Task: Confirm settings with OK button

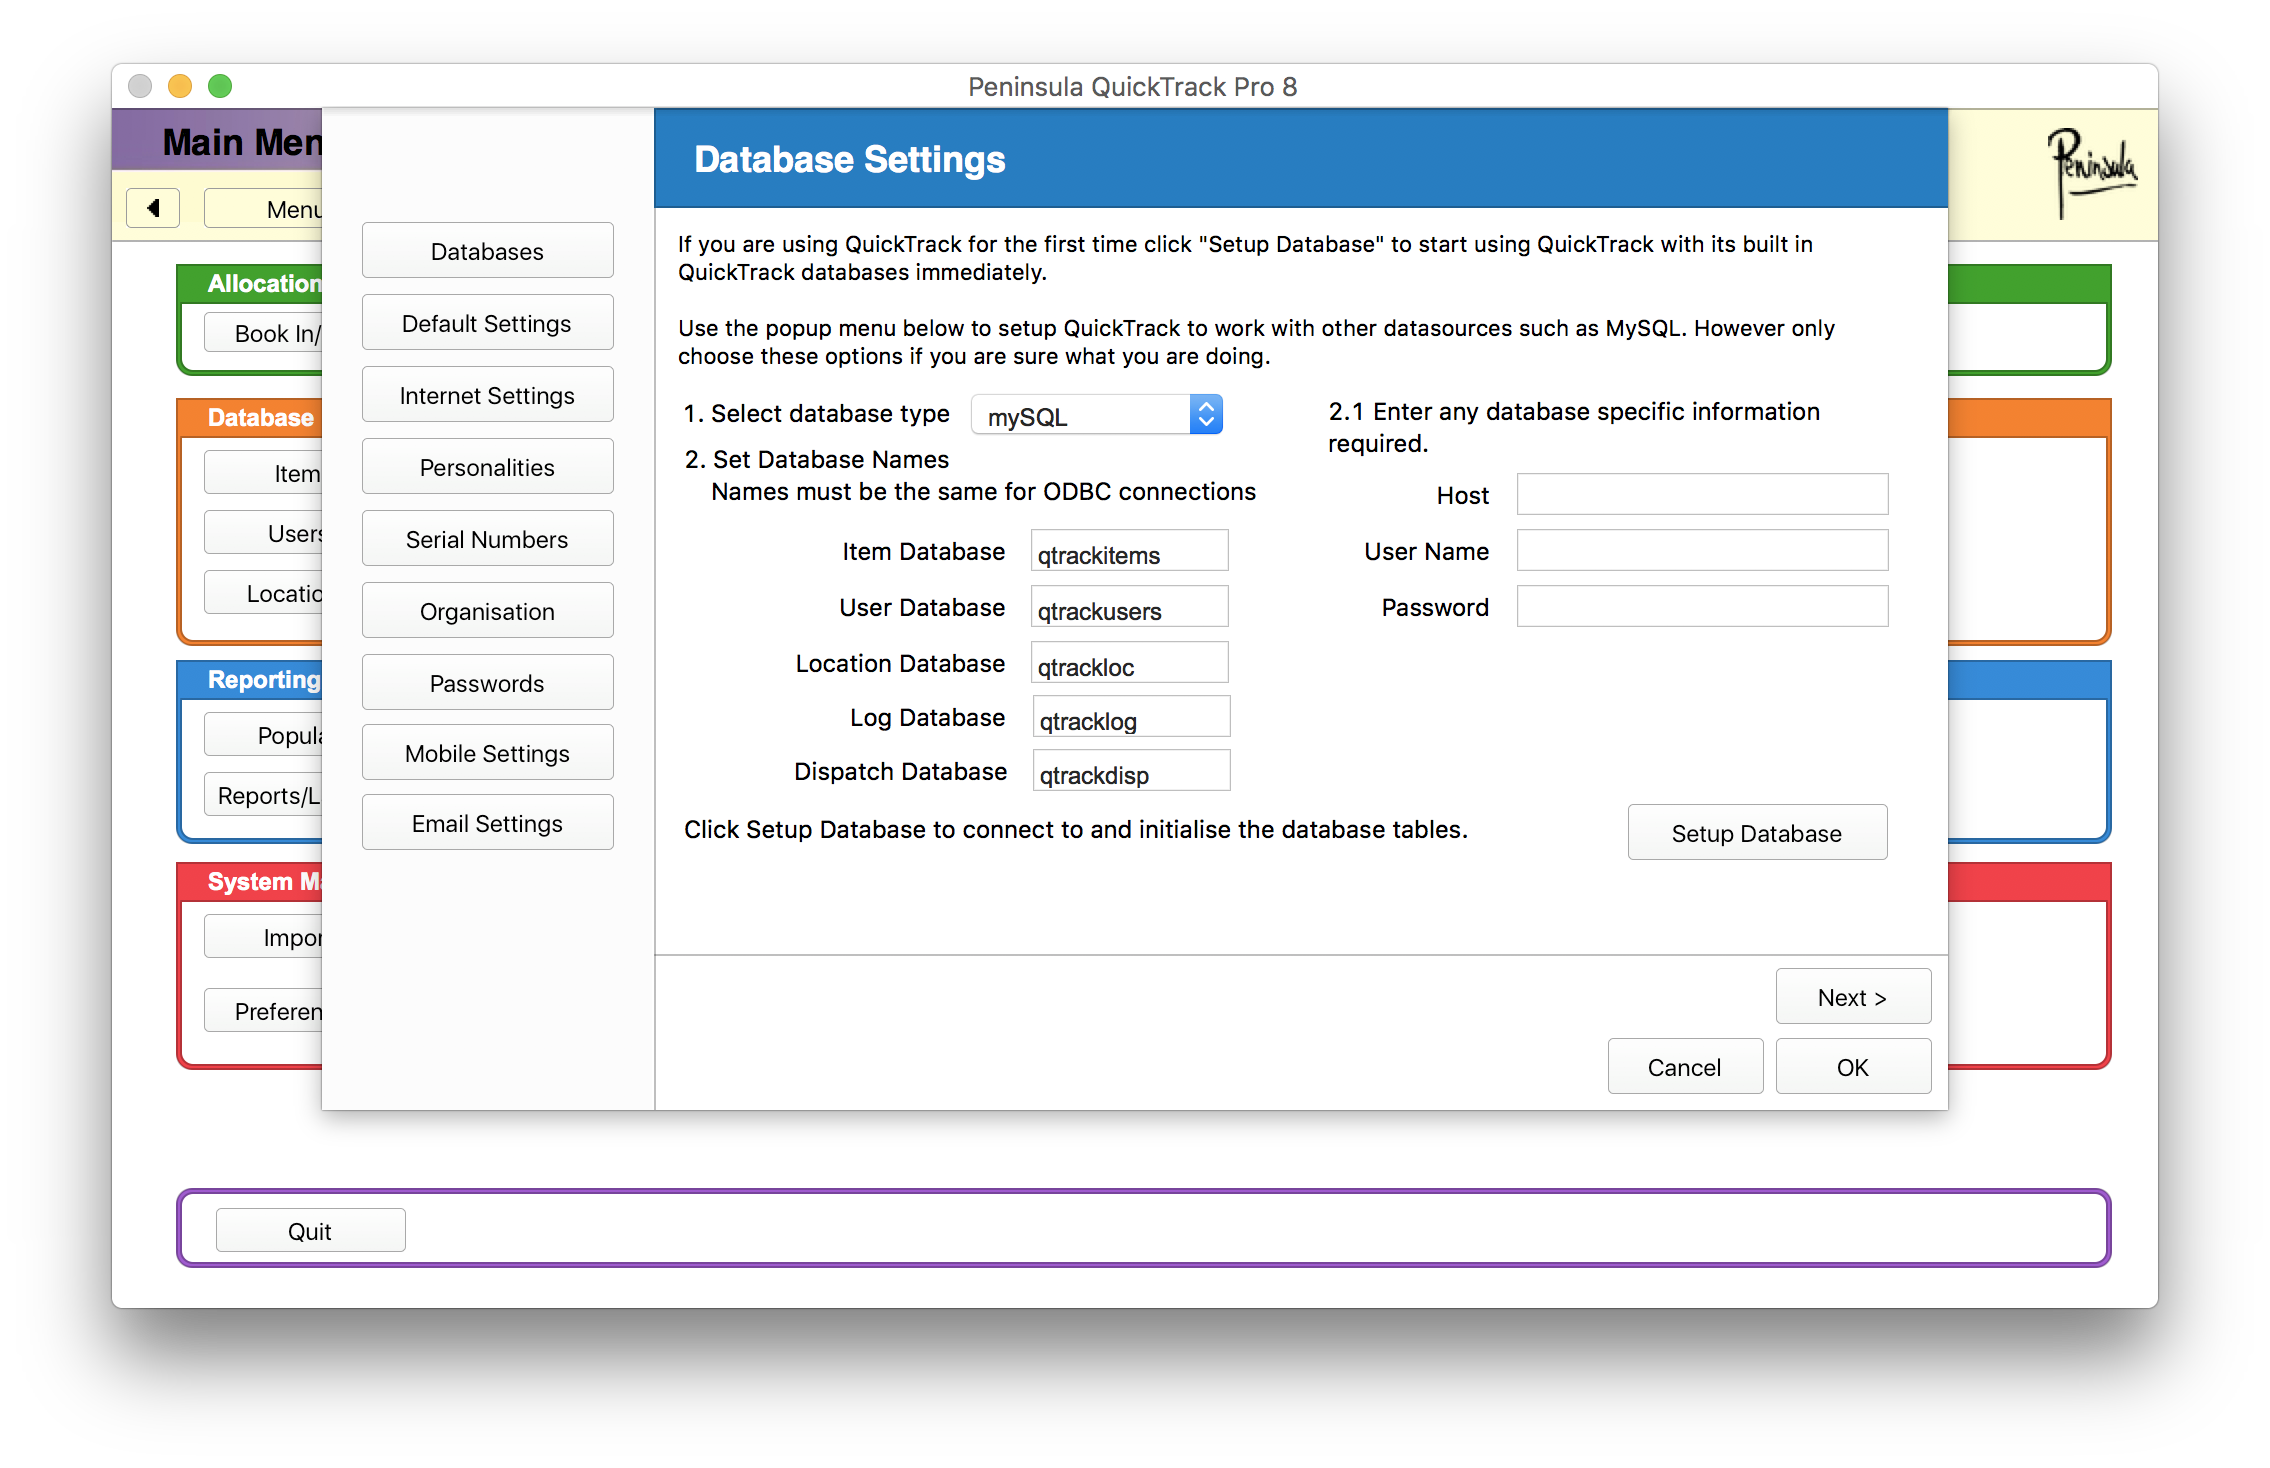Action: [x=1852, y=1067]
